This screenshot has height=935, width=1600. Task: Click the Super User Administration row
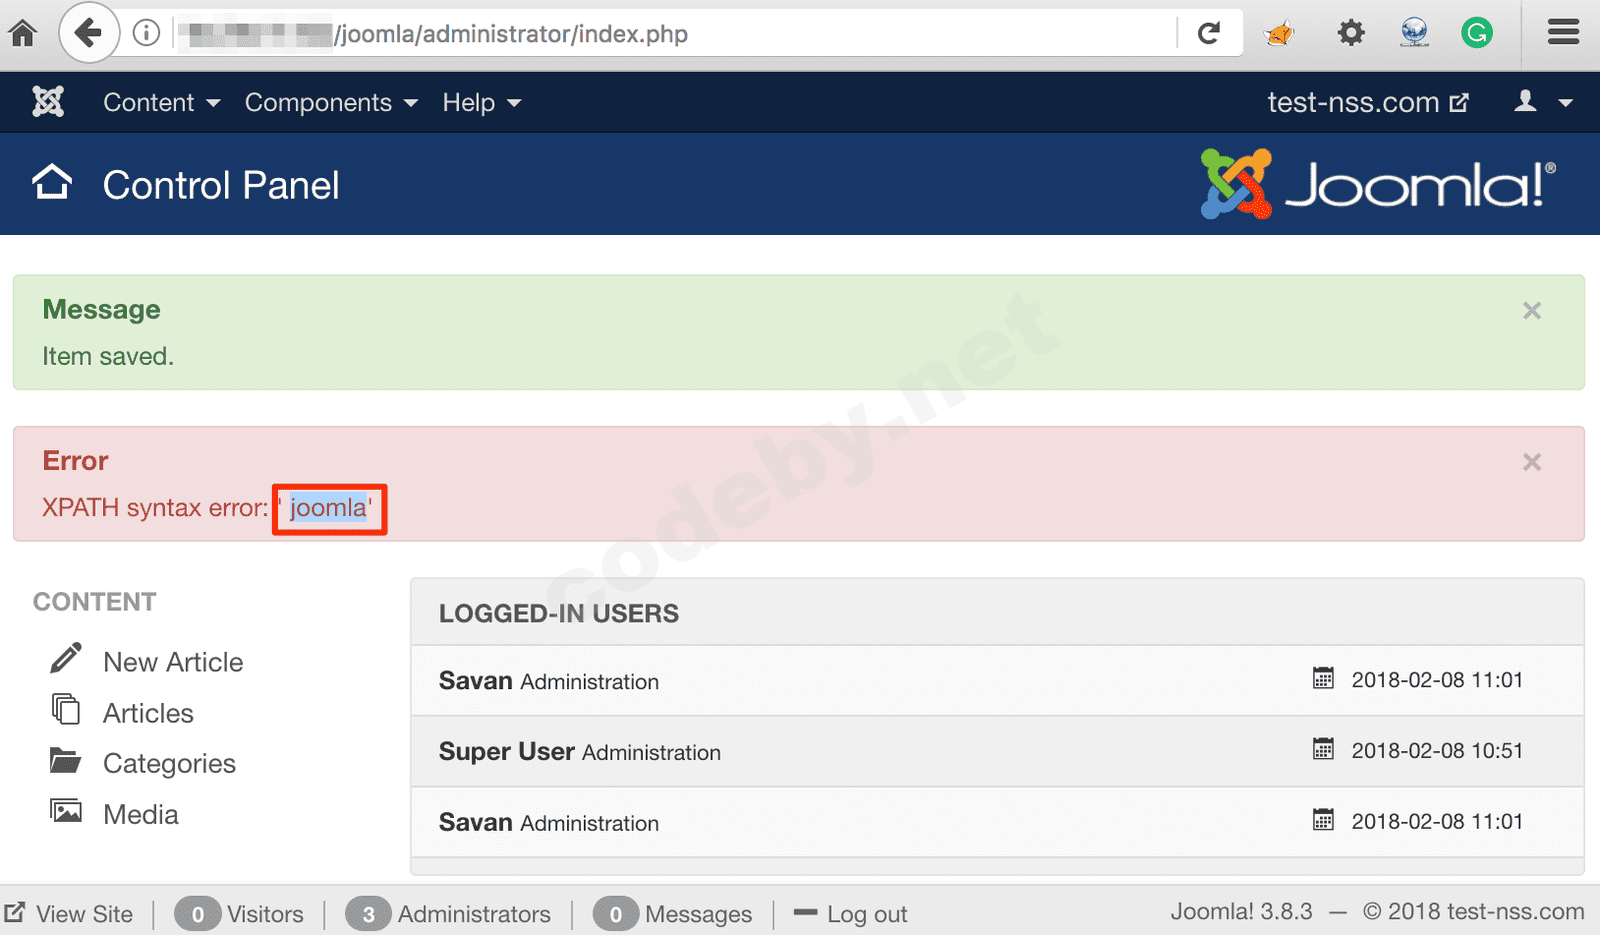(x=997, y=751)
